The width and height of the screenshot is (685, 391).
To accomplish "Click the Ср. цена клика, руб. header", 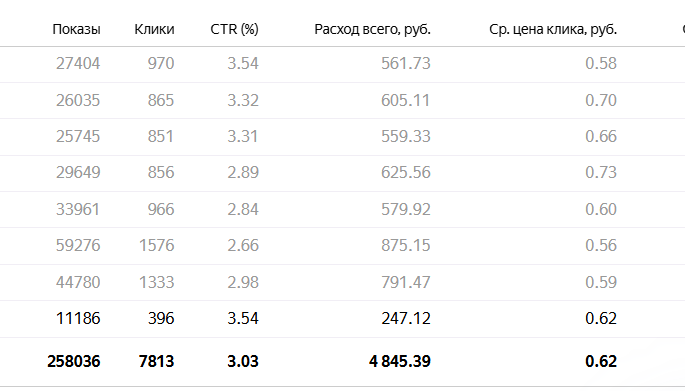I will pos(553,29).
